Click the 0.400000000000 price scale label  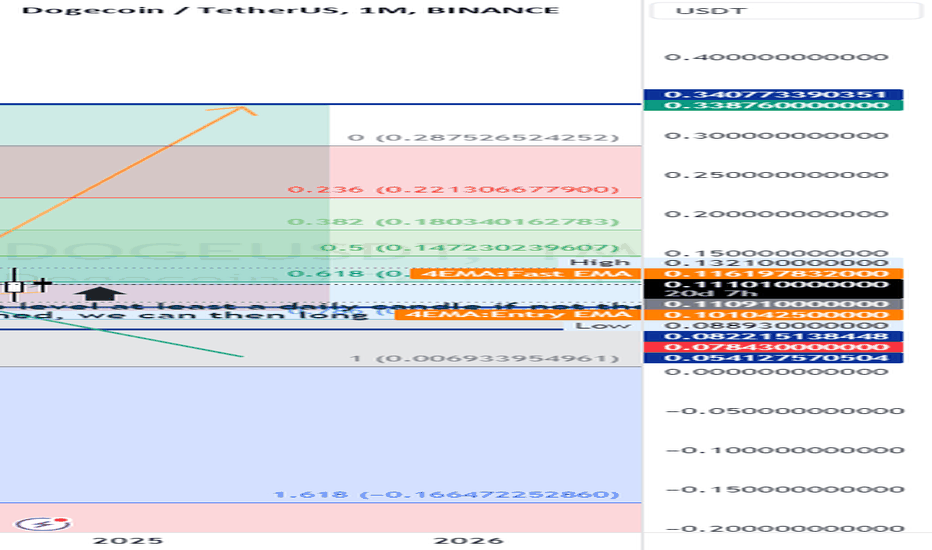click(776, 57)
